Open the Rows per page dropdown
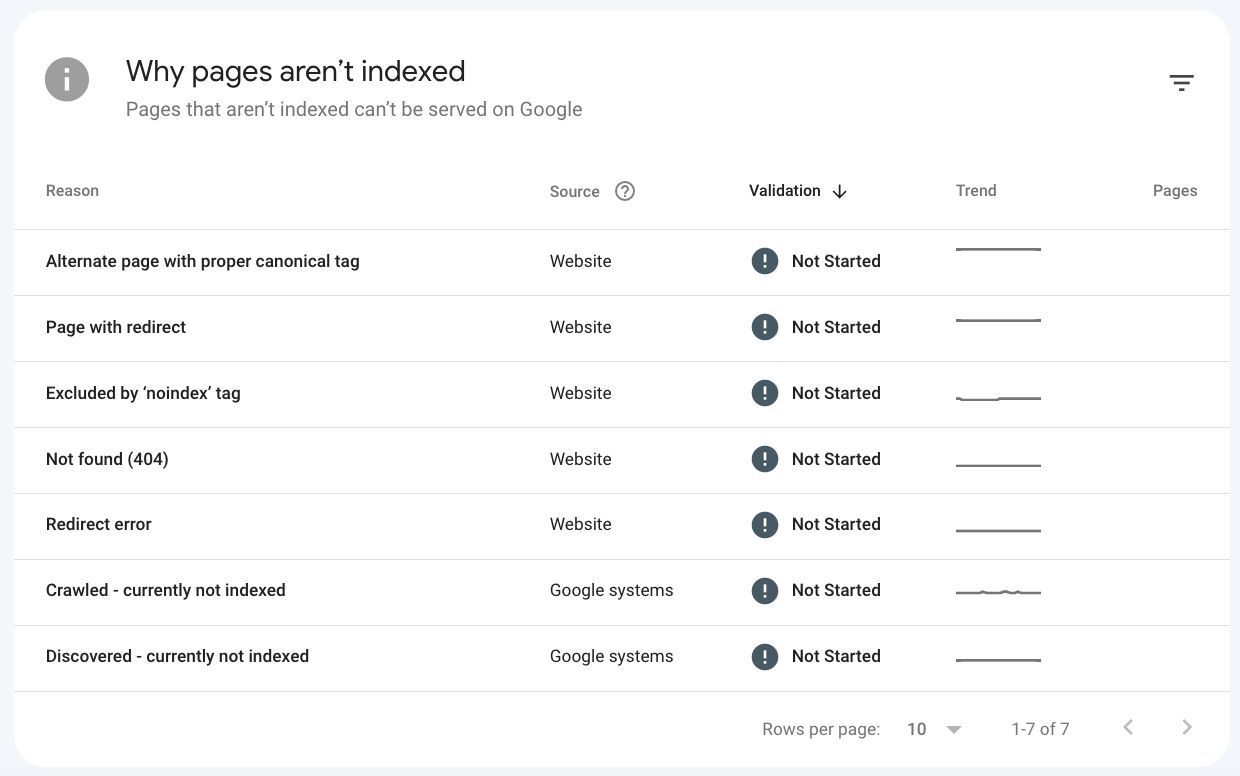1240x776 pixels. click(x=934, y=729)
